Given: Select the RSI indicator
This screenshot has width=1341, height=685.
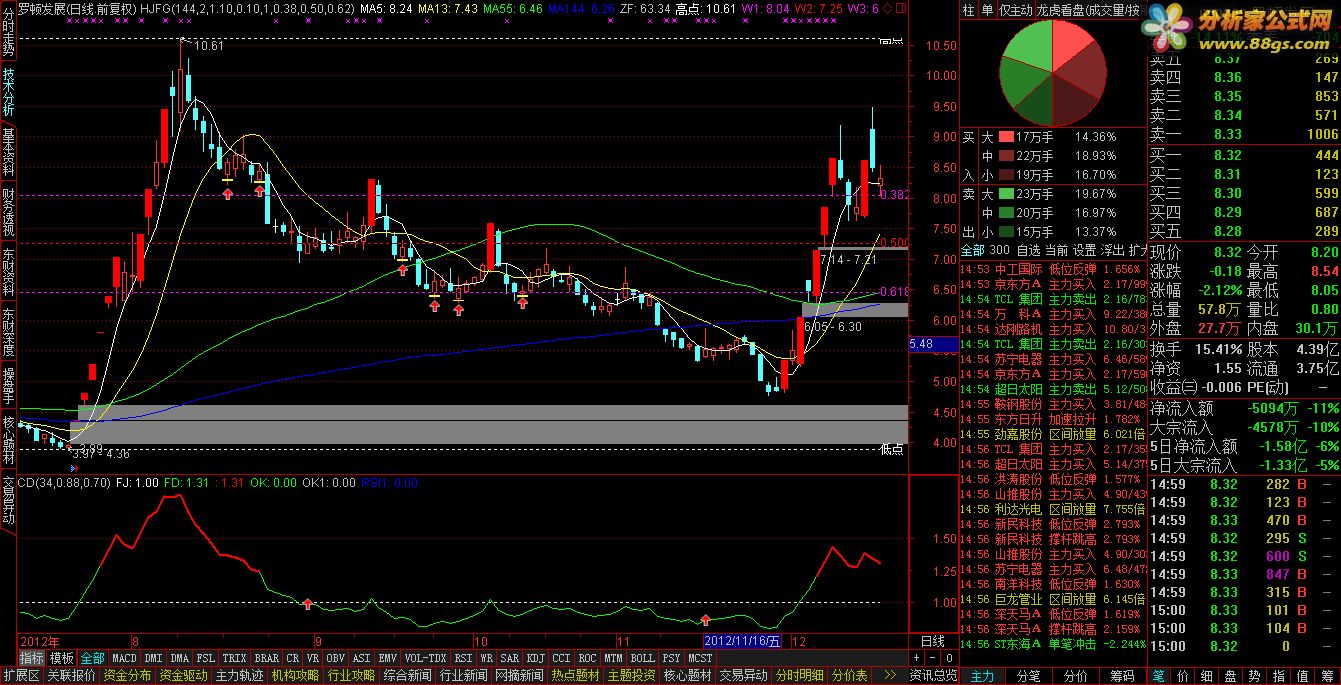Looking at the screenshot, I should [463, 659].
